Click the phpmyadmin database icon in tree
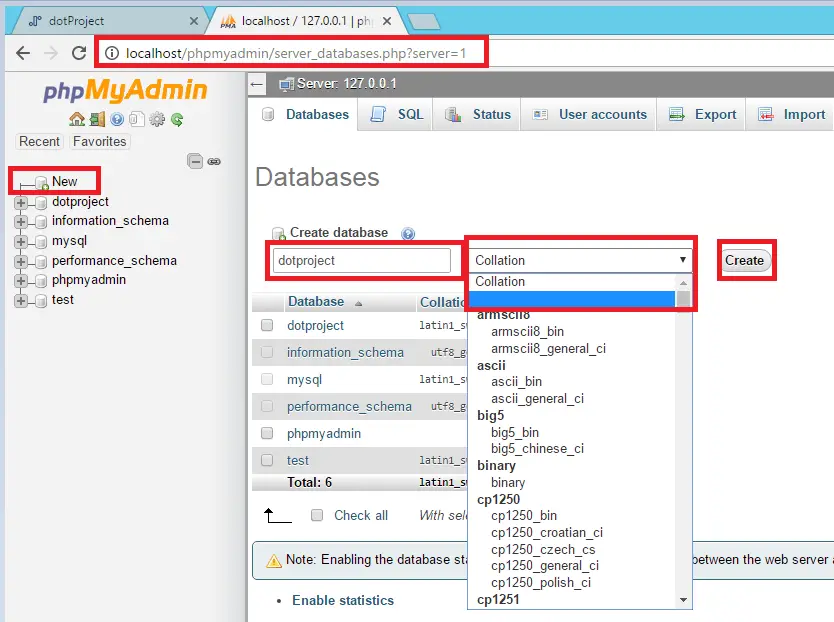 coord(40,281)
